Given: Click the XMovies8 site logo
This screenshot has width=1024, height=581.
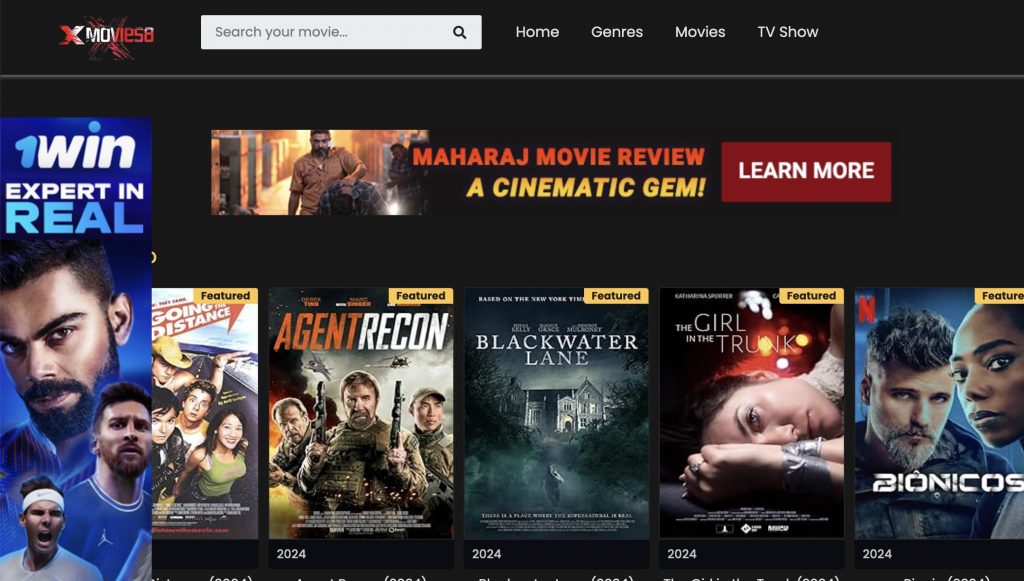Looking at the screenshot, I should pos(106,36).
